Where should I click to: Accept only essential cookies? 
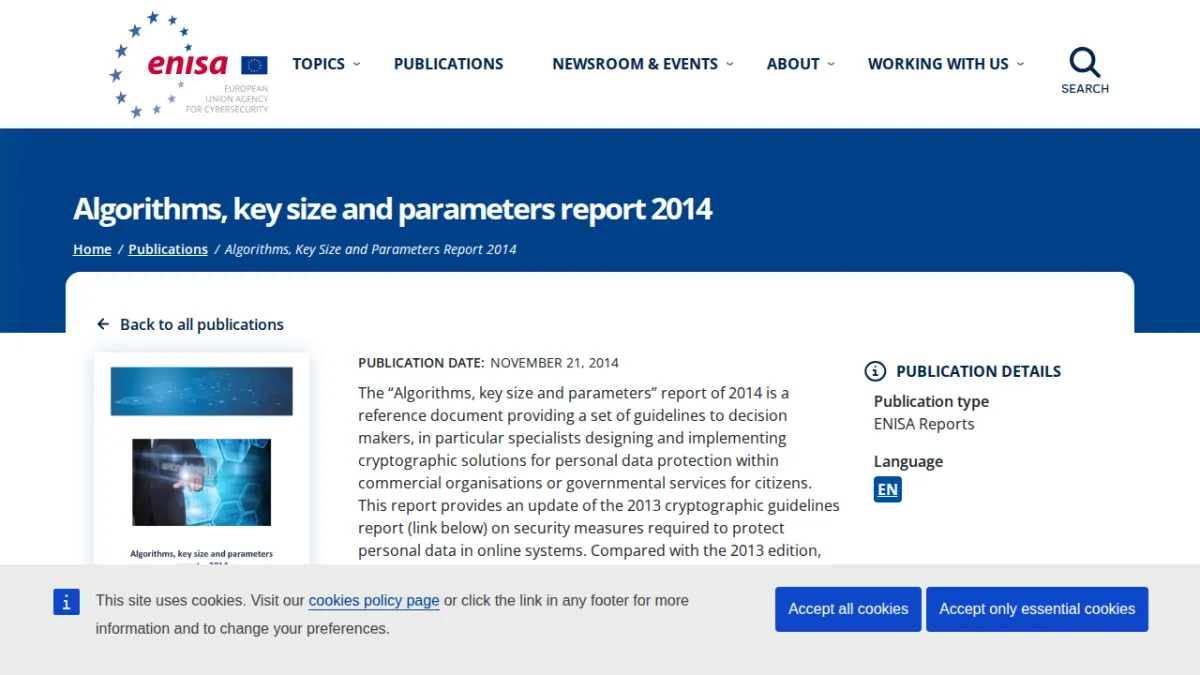[x=1037, y=609]
